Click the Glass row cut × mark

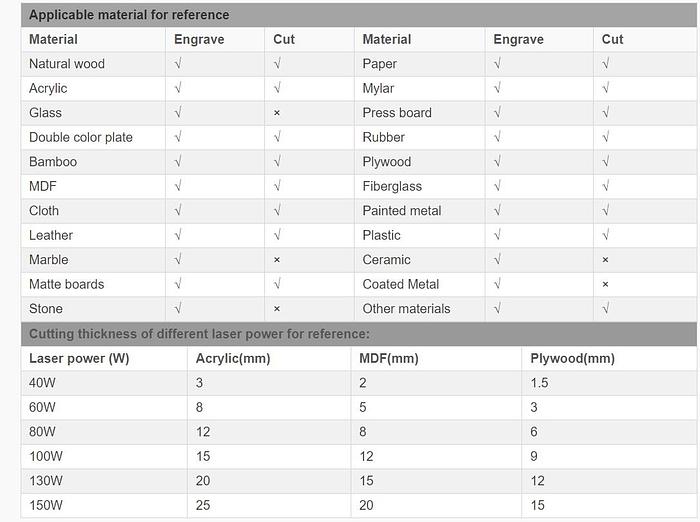coord(277,113)
